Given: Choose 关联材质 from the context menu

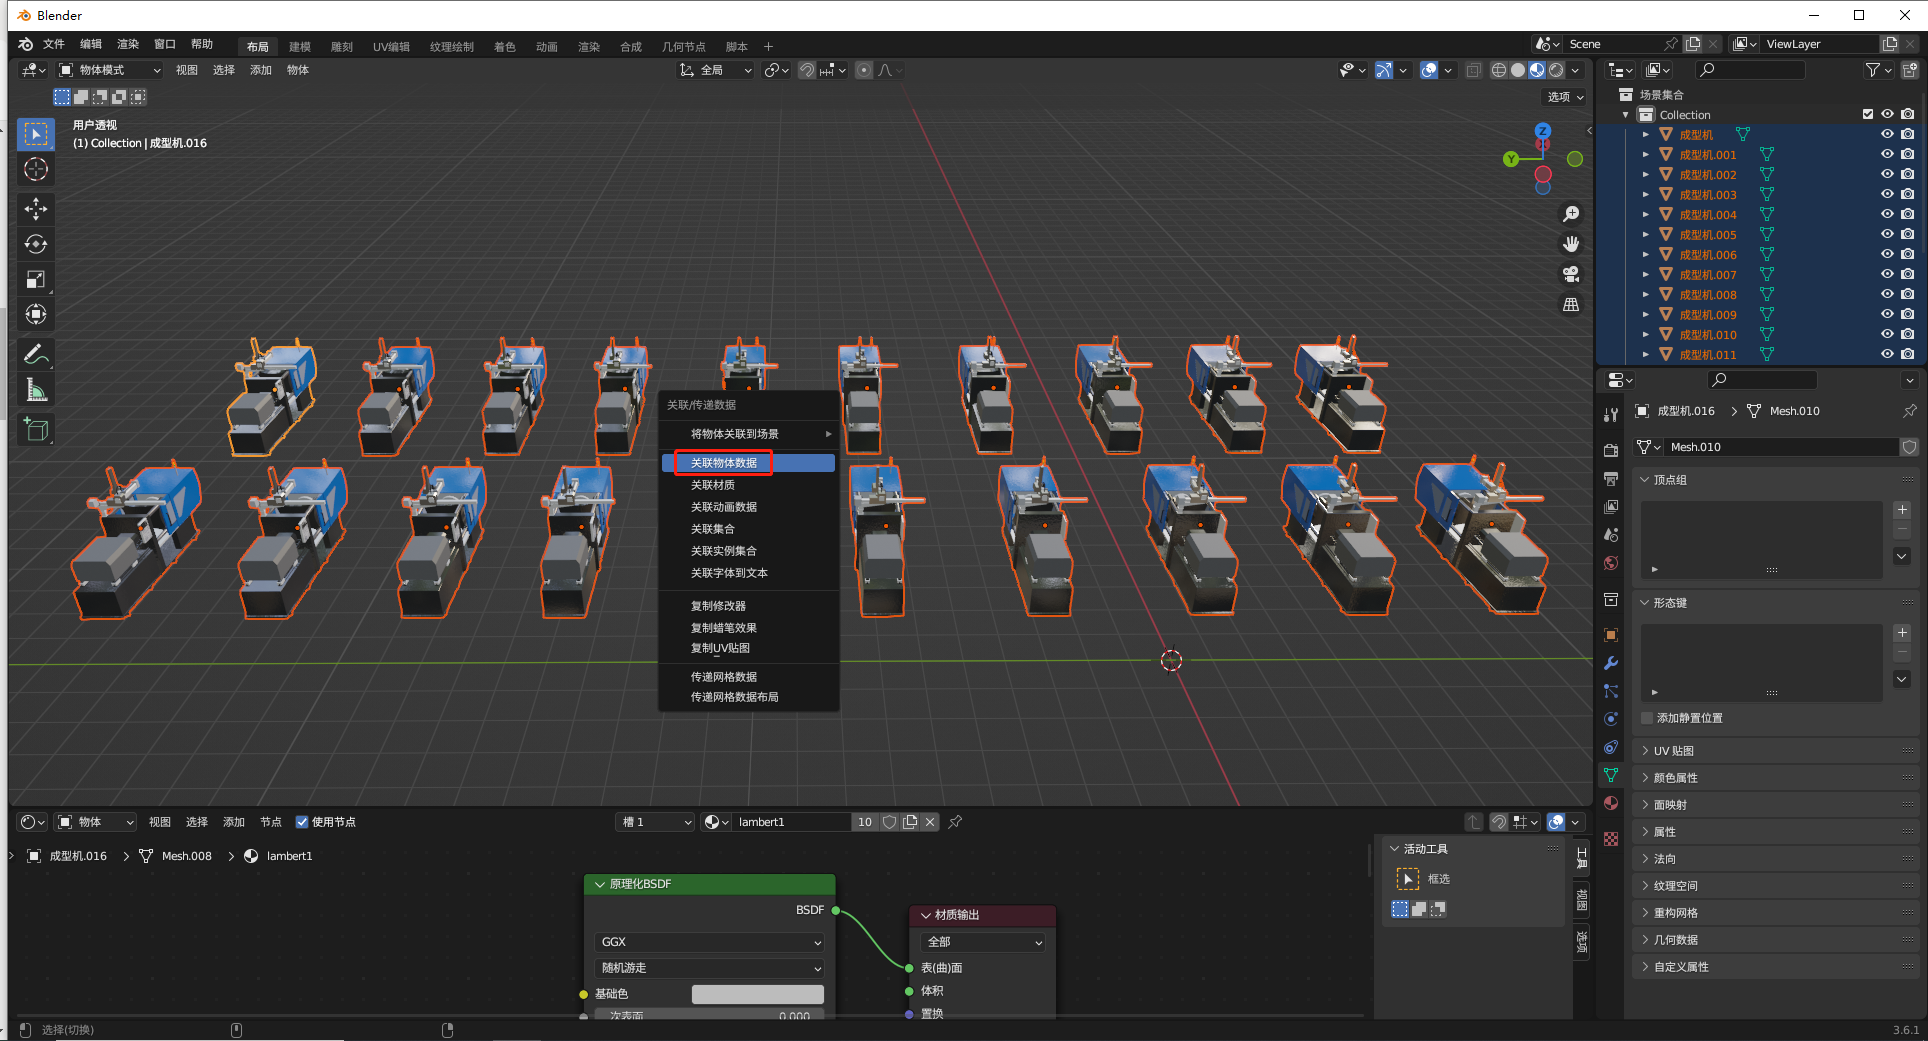Looking at the screenshot, I should [713, 485].
